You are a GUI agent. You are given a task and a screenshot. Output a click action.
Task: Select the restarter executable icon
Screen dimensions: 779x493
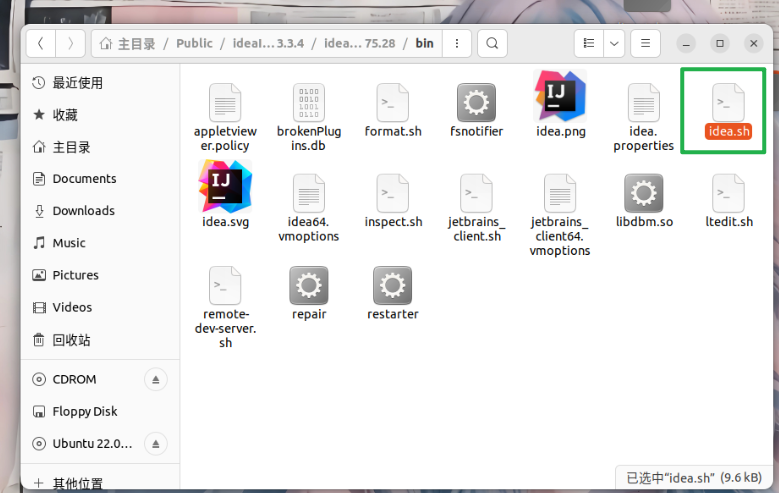[x=392, y=286]
